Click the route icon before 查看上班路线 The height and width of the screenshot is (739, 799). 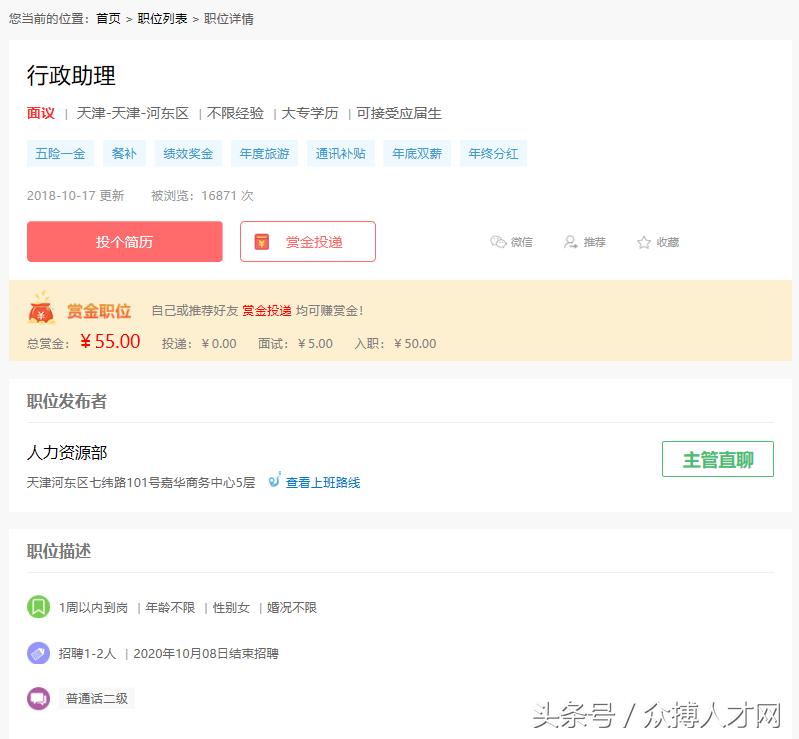(x=275, y=480)
